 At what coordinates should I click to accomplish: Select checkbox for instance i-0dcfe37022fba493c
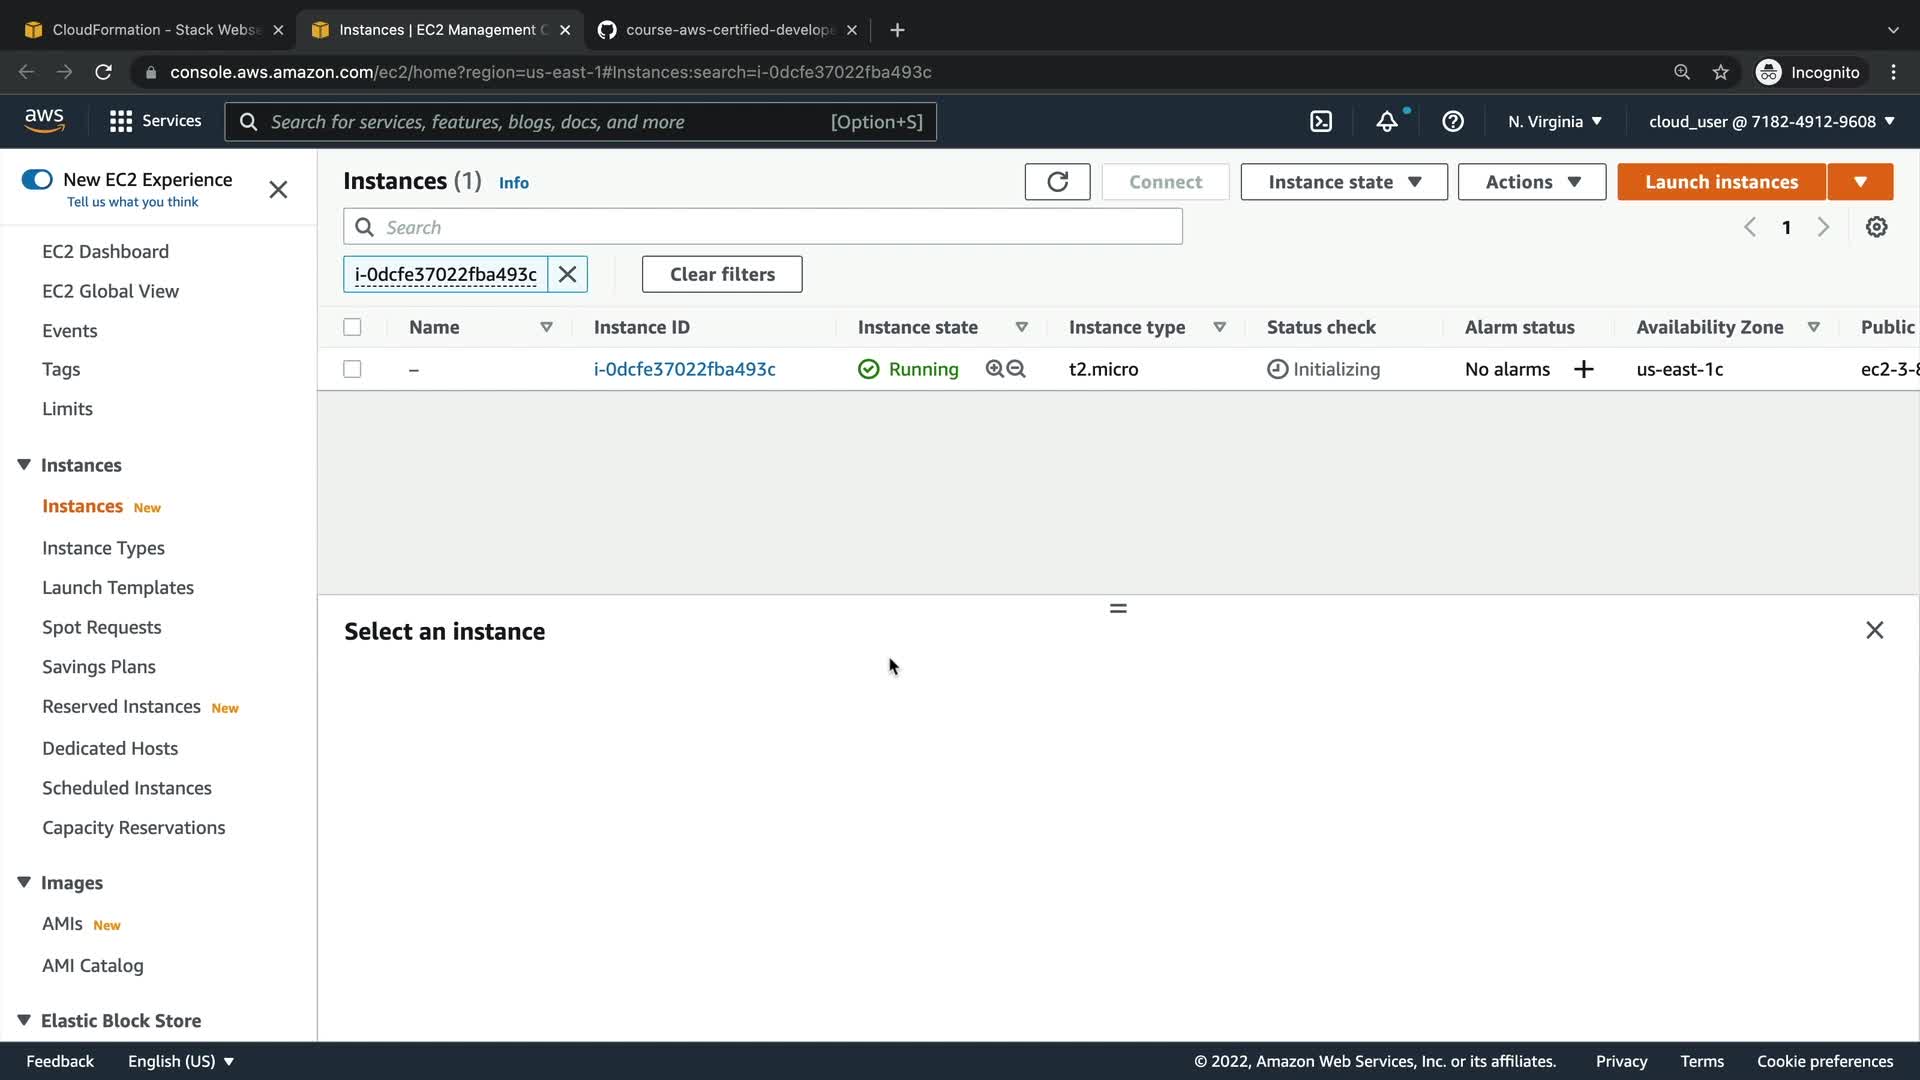click(x=352, y=369)
